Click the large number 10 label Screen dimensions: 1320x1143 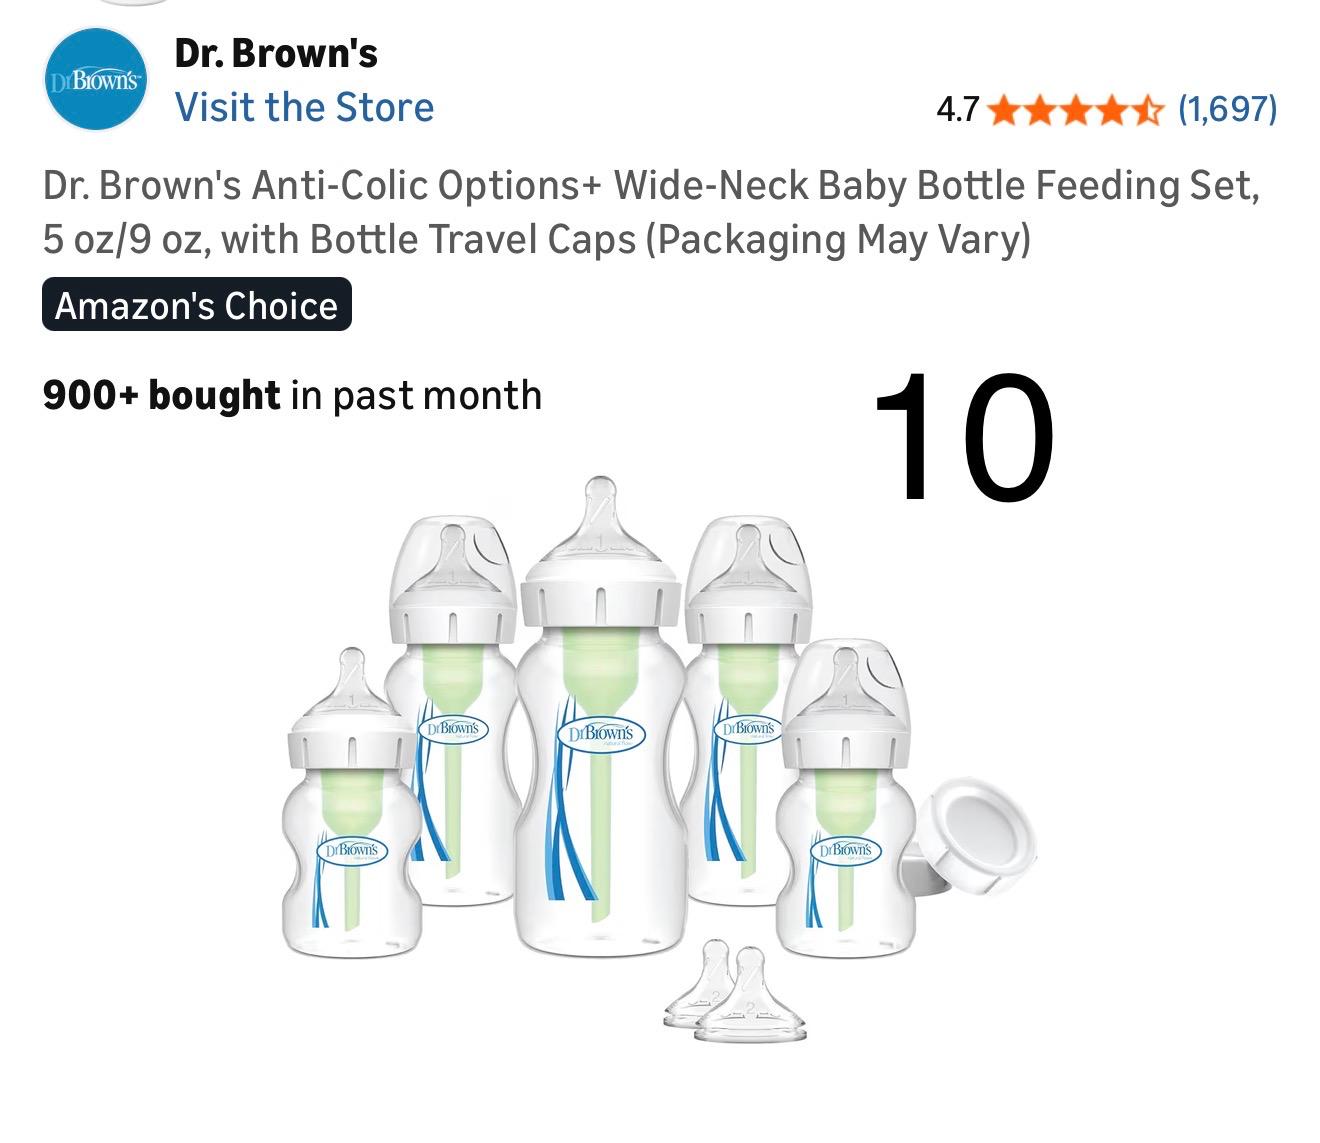963,437
